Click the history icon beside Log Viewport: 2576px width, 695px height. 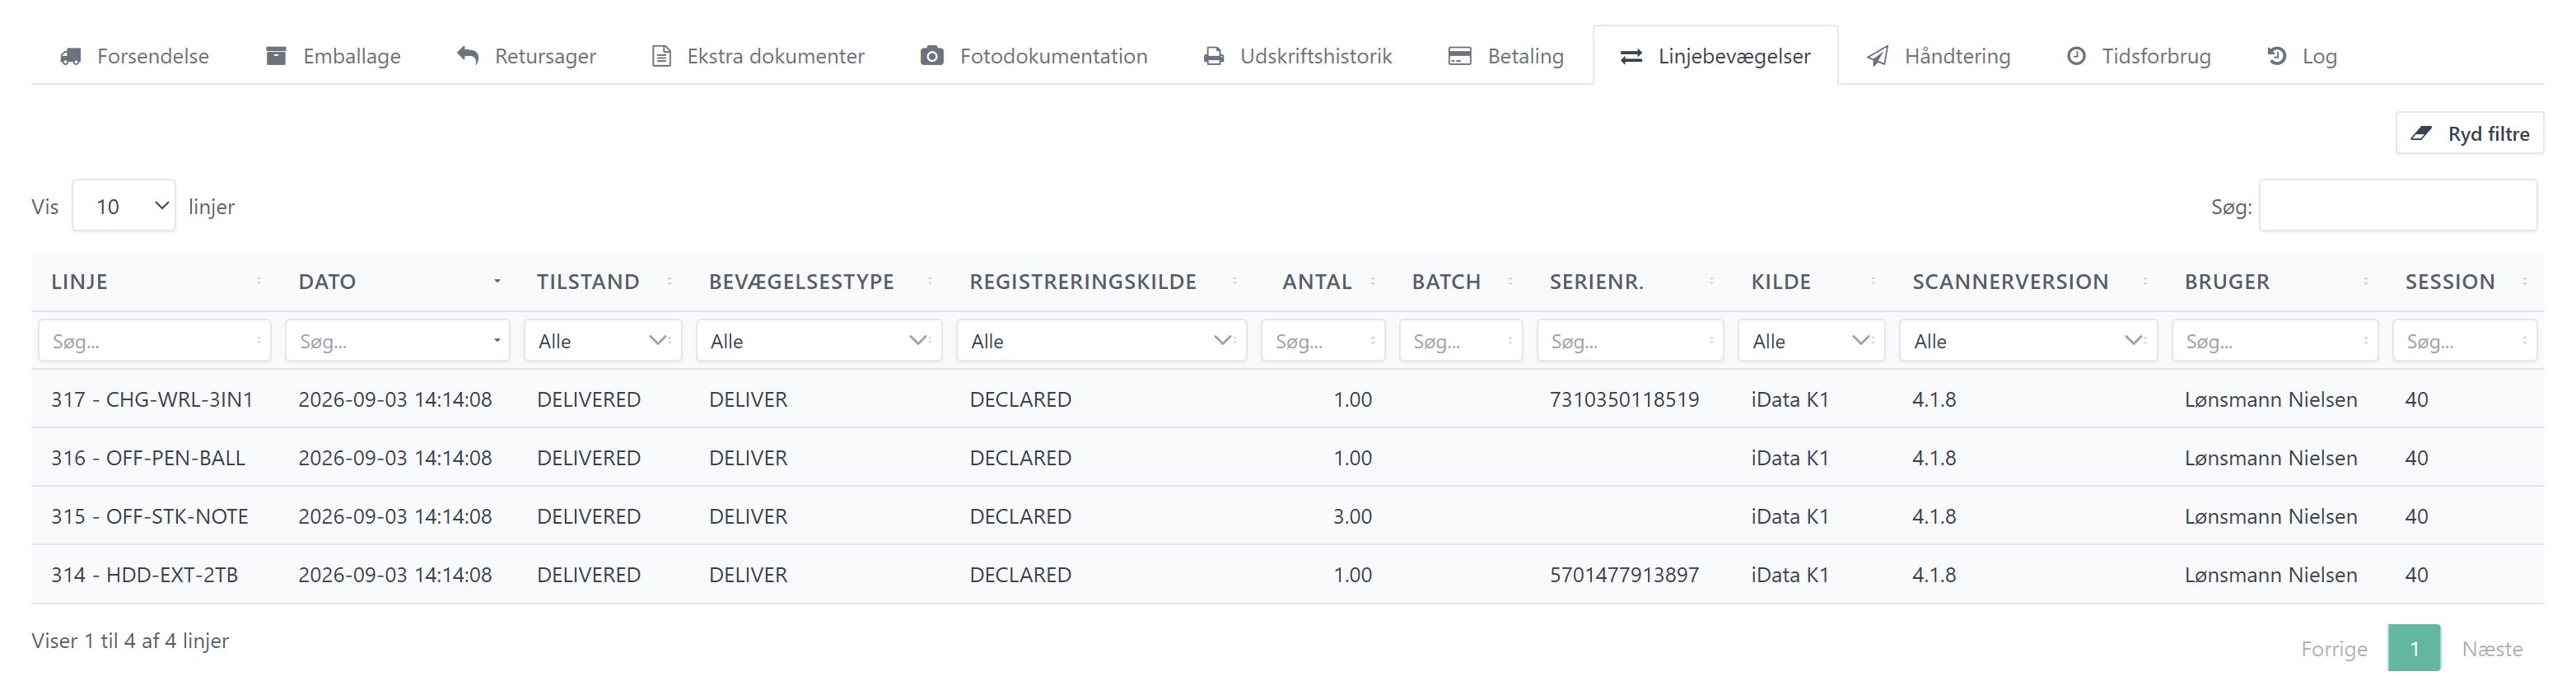tap(2277, 56)
